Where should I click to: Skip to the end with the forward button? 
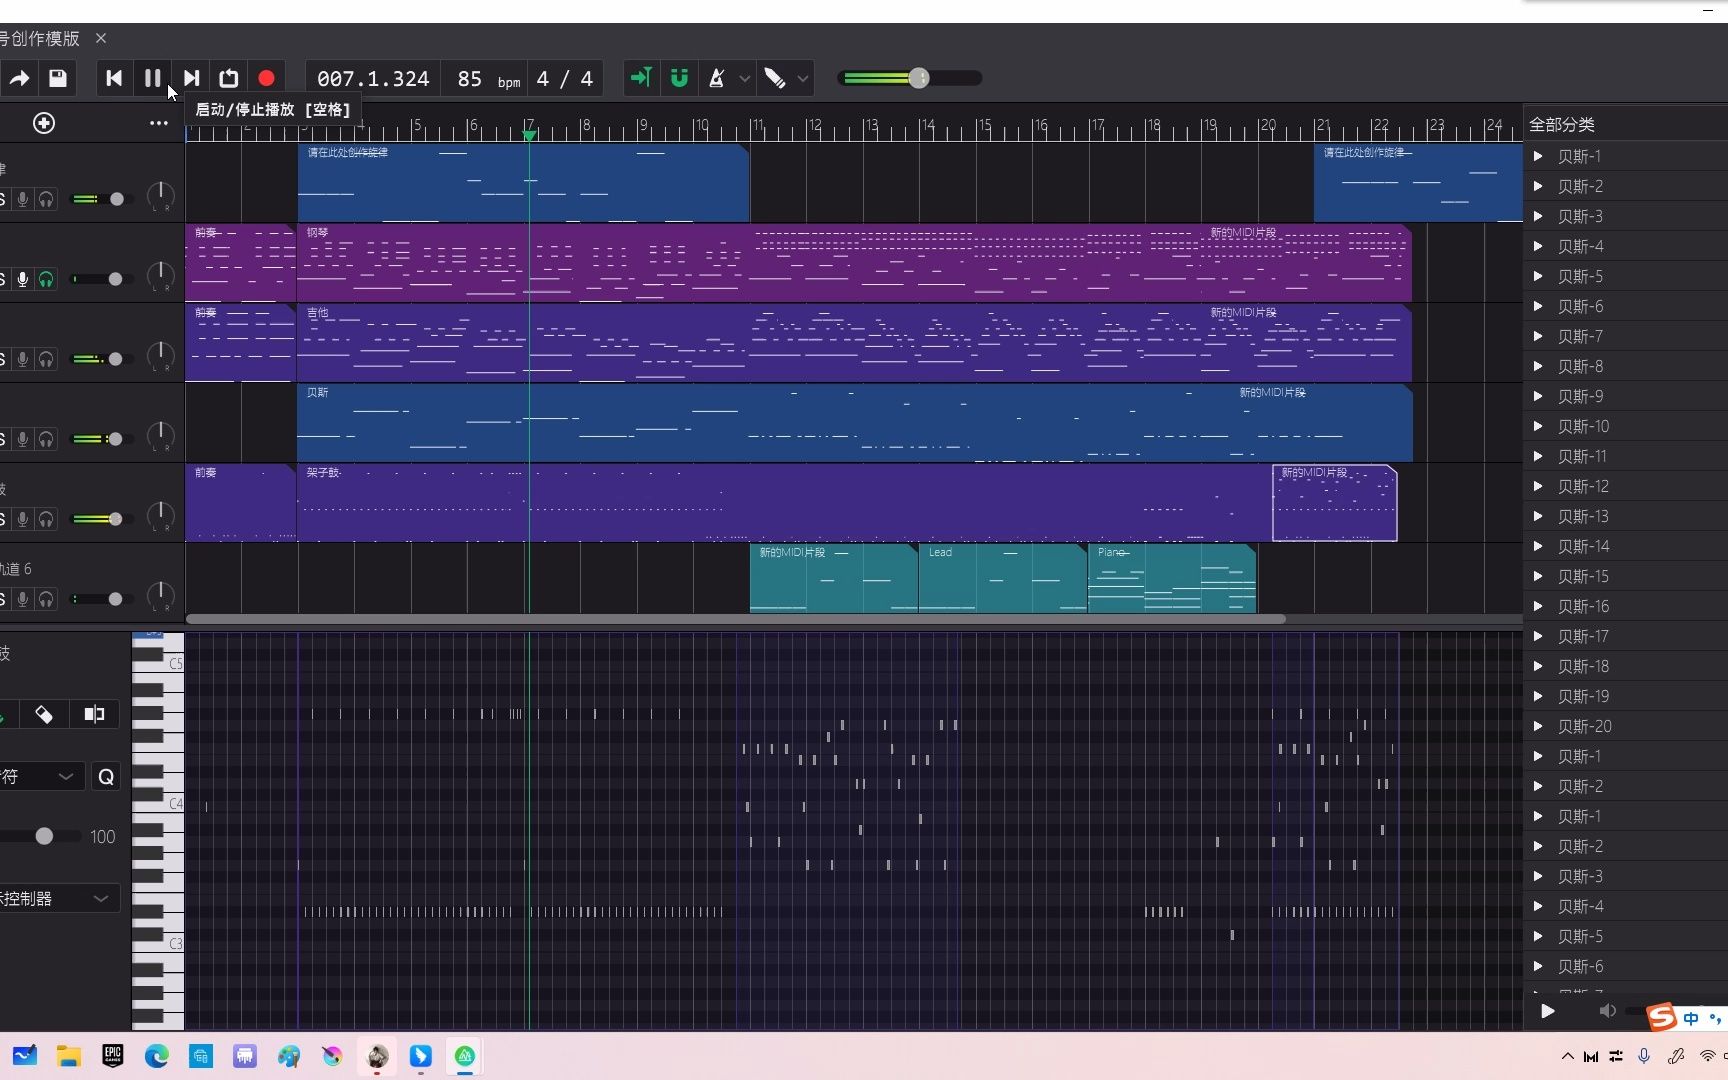pyautogui.click(x=191, y=78)
